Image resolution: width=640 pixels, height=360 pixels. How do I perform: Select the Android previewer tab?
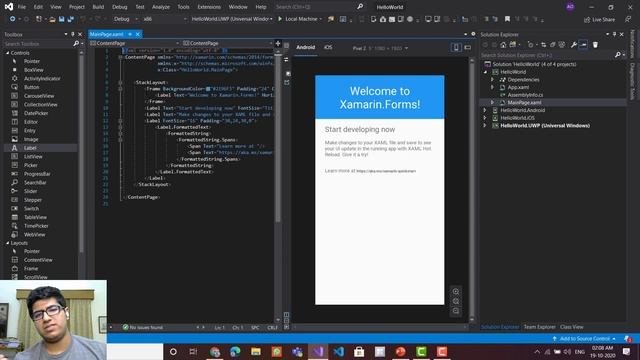[306, 47]
